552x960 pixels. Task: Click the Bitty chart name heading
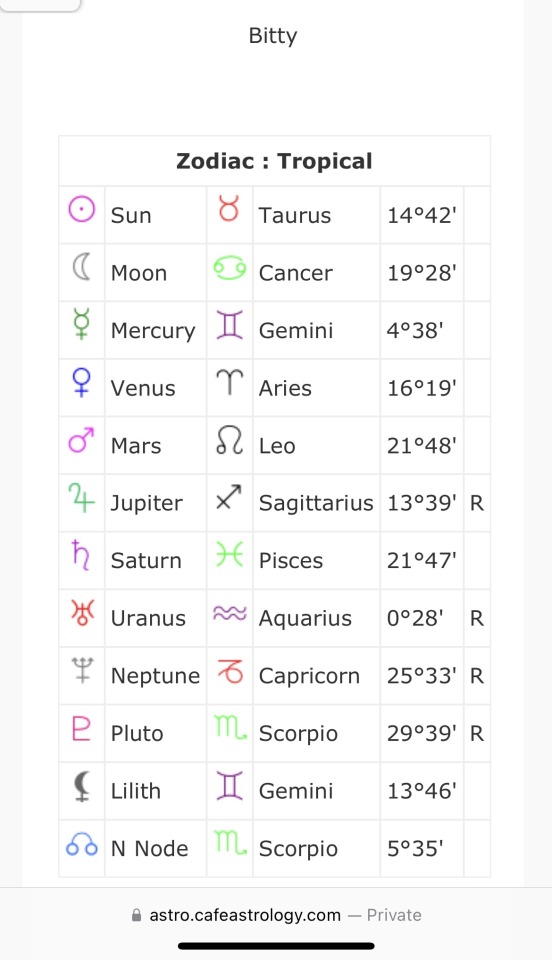point(273,36)
